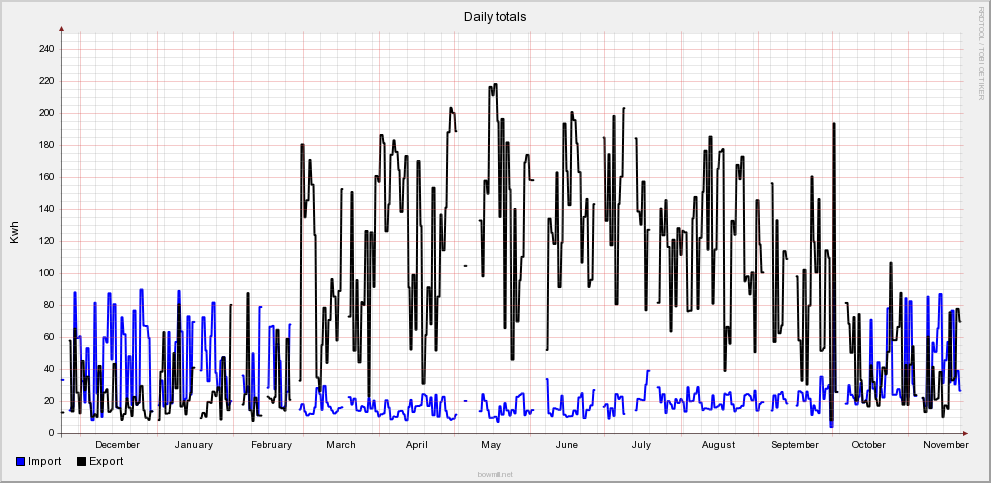Click the black Export legend swatch
This screenshot has width=991, height=483.
coord(82,462)
